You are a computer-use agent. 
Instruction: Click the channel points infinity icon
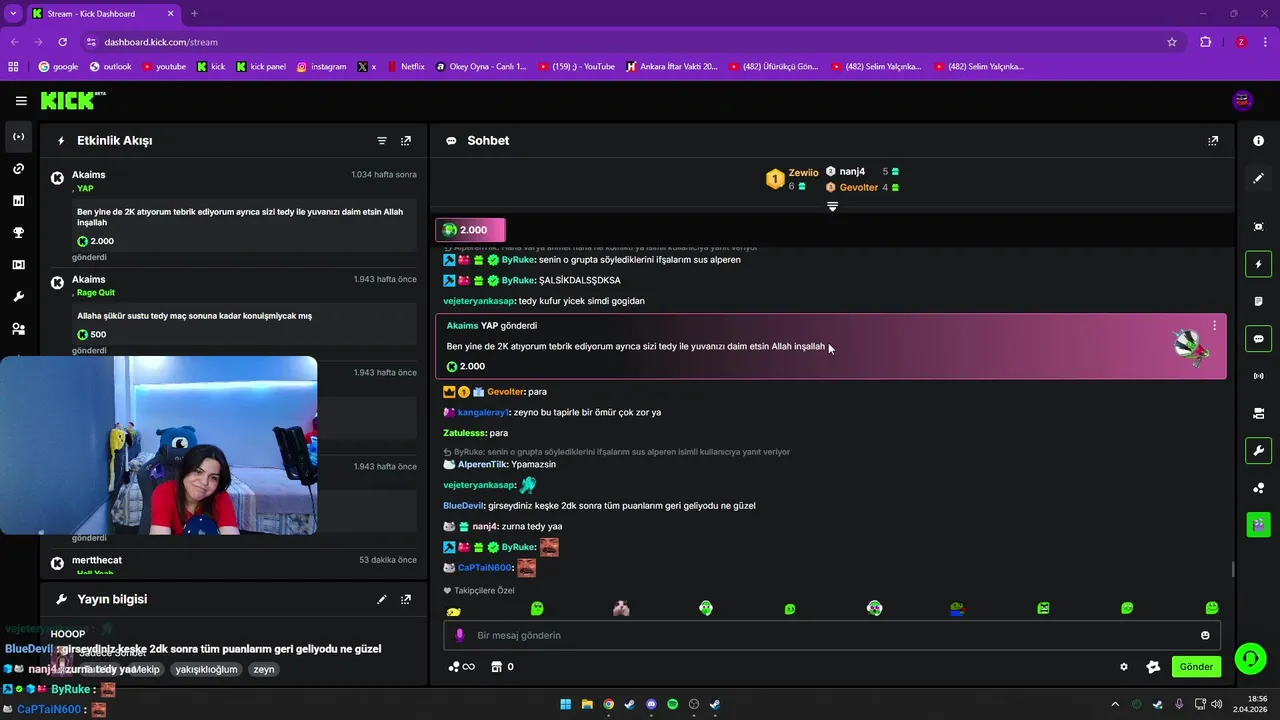[x=461, y=667]
